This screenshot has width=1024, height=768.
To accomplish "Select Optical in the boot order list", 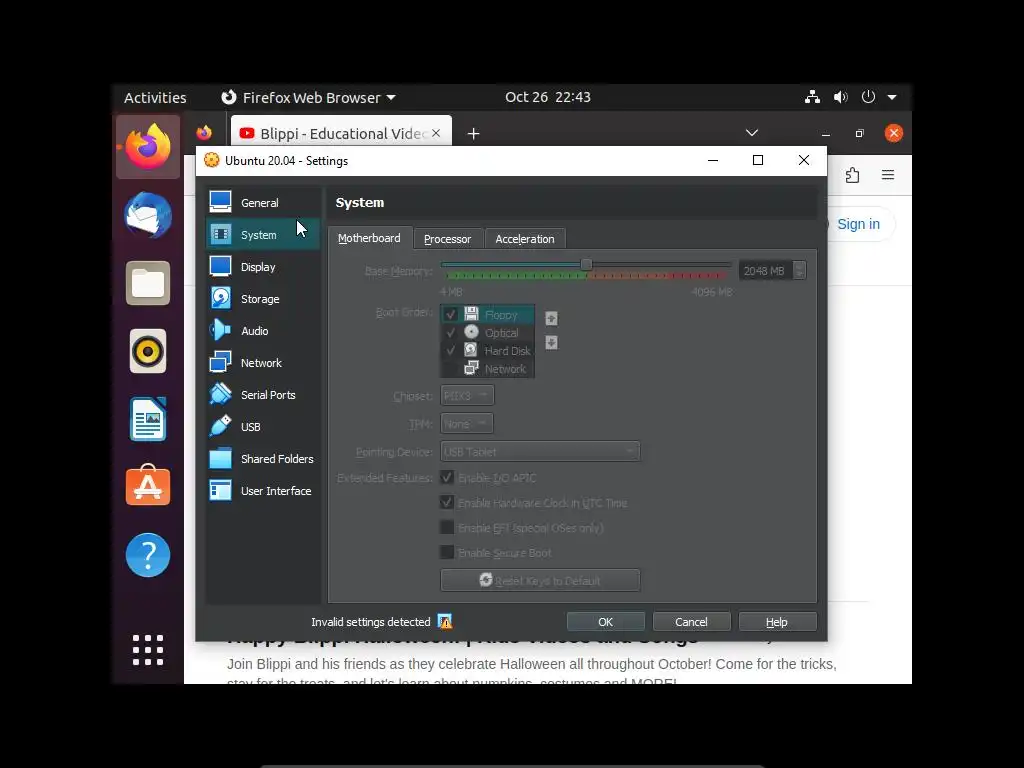I will (x=488, y=332).
